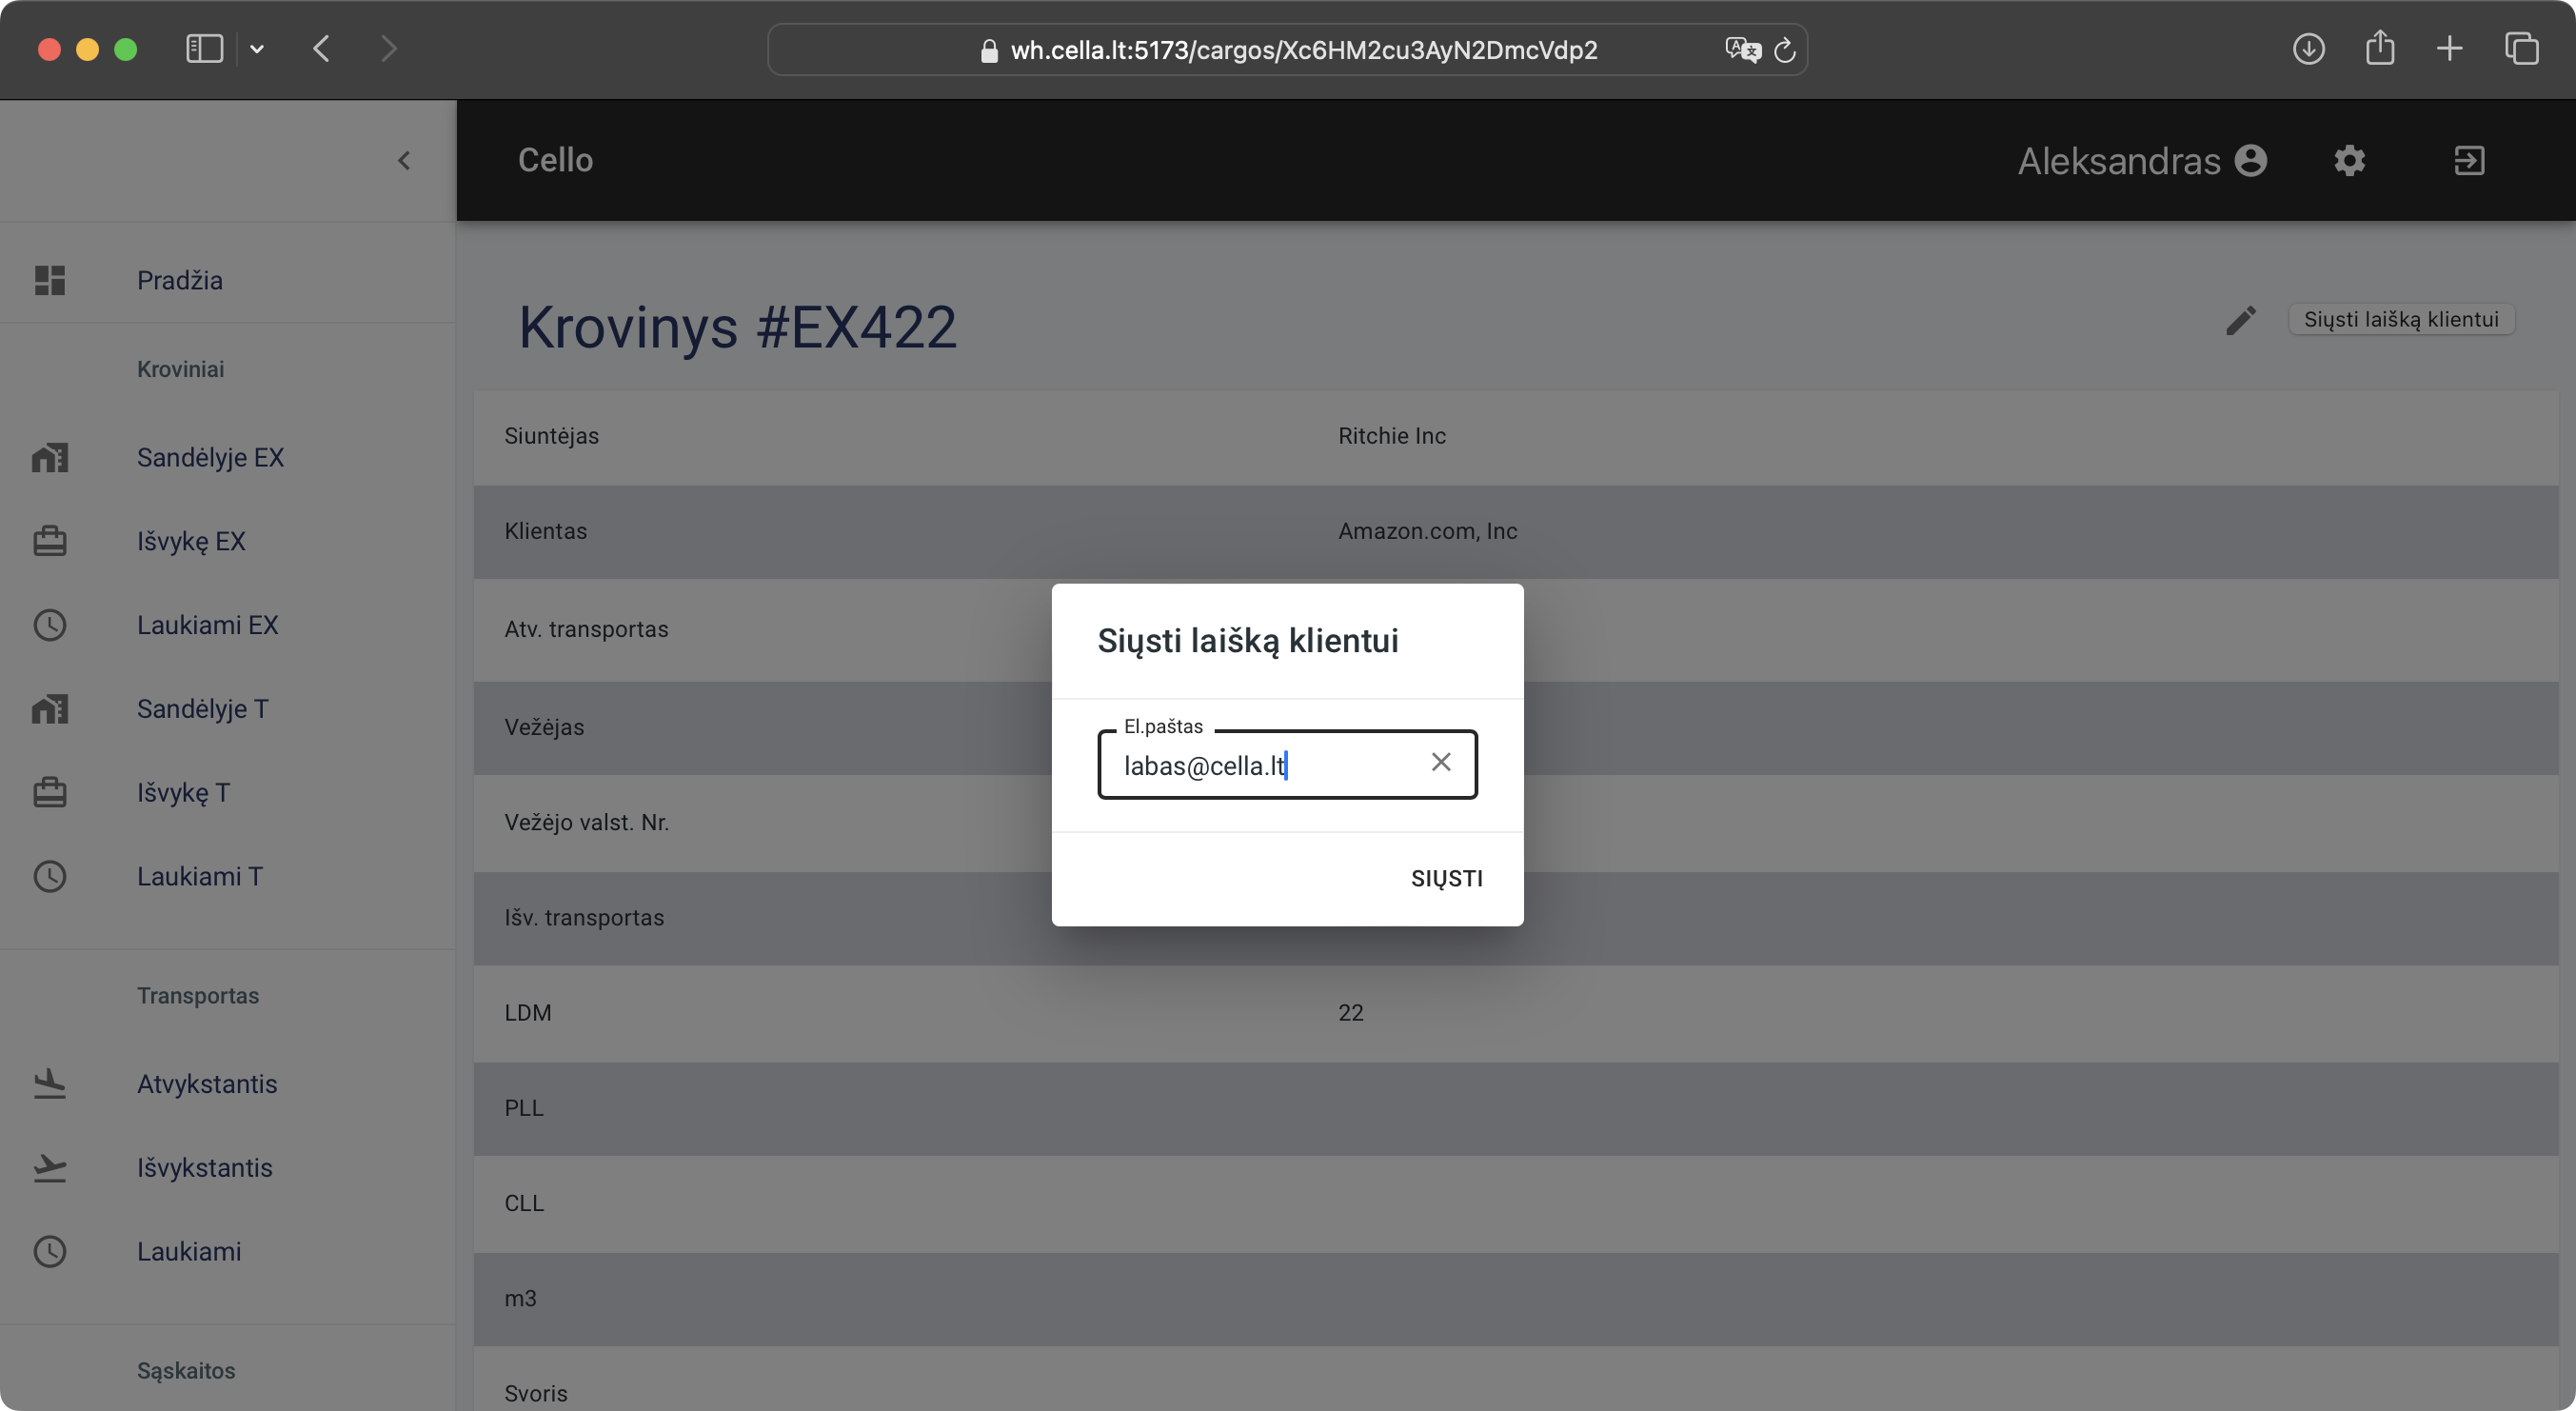
Task: Open Išvykę EX menu item
Action: pos(191,541)
